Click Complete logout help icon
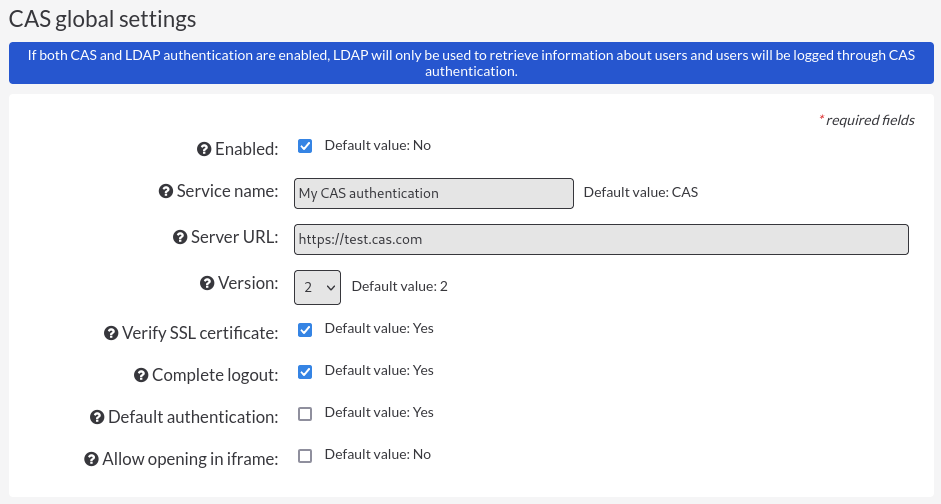Image resolution: width=941 pixels, height=504 pixels. pos(141,376)
